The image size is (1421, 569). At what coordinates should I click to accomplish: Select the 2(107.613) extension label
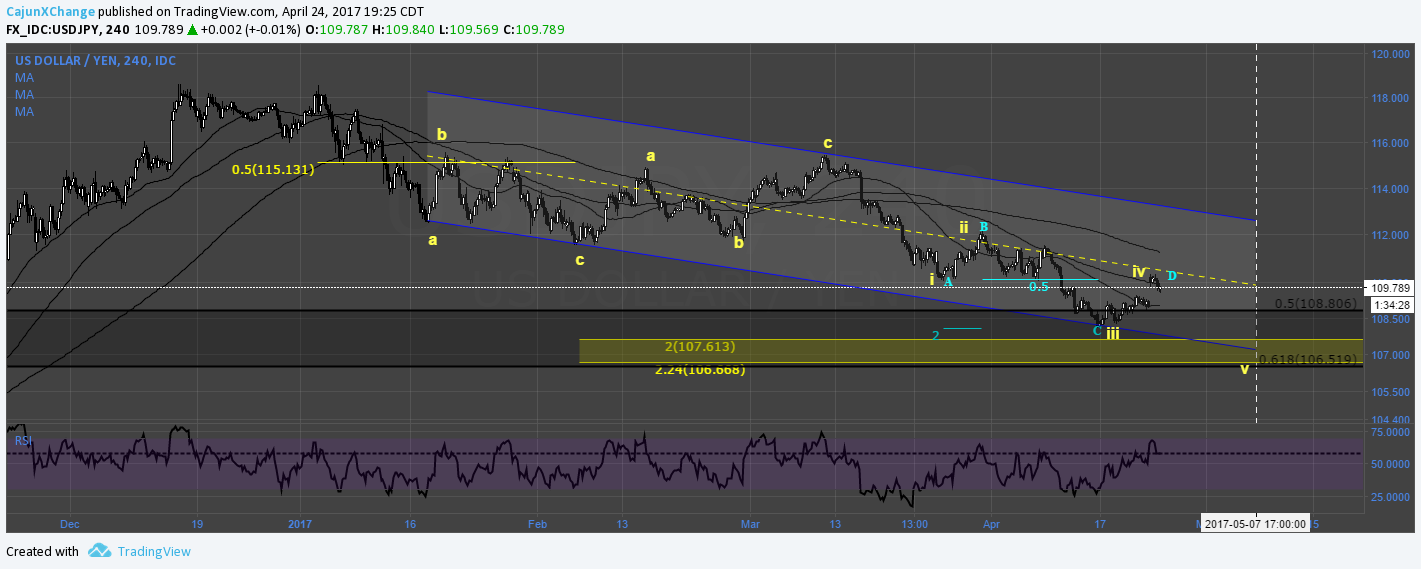click(x=700, y=347)
